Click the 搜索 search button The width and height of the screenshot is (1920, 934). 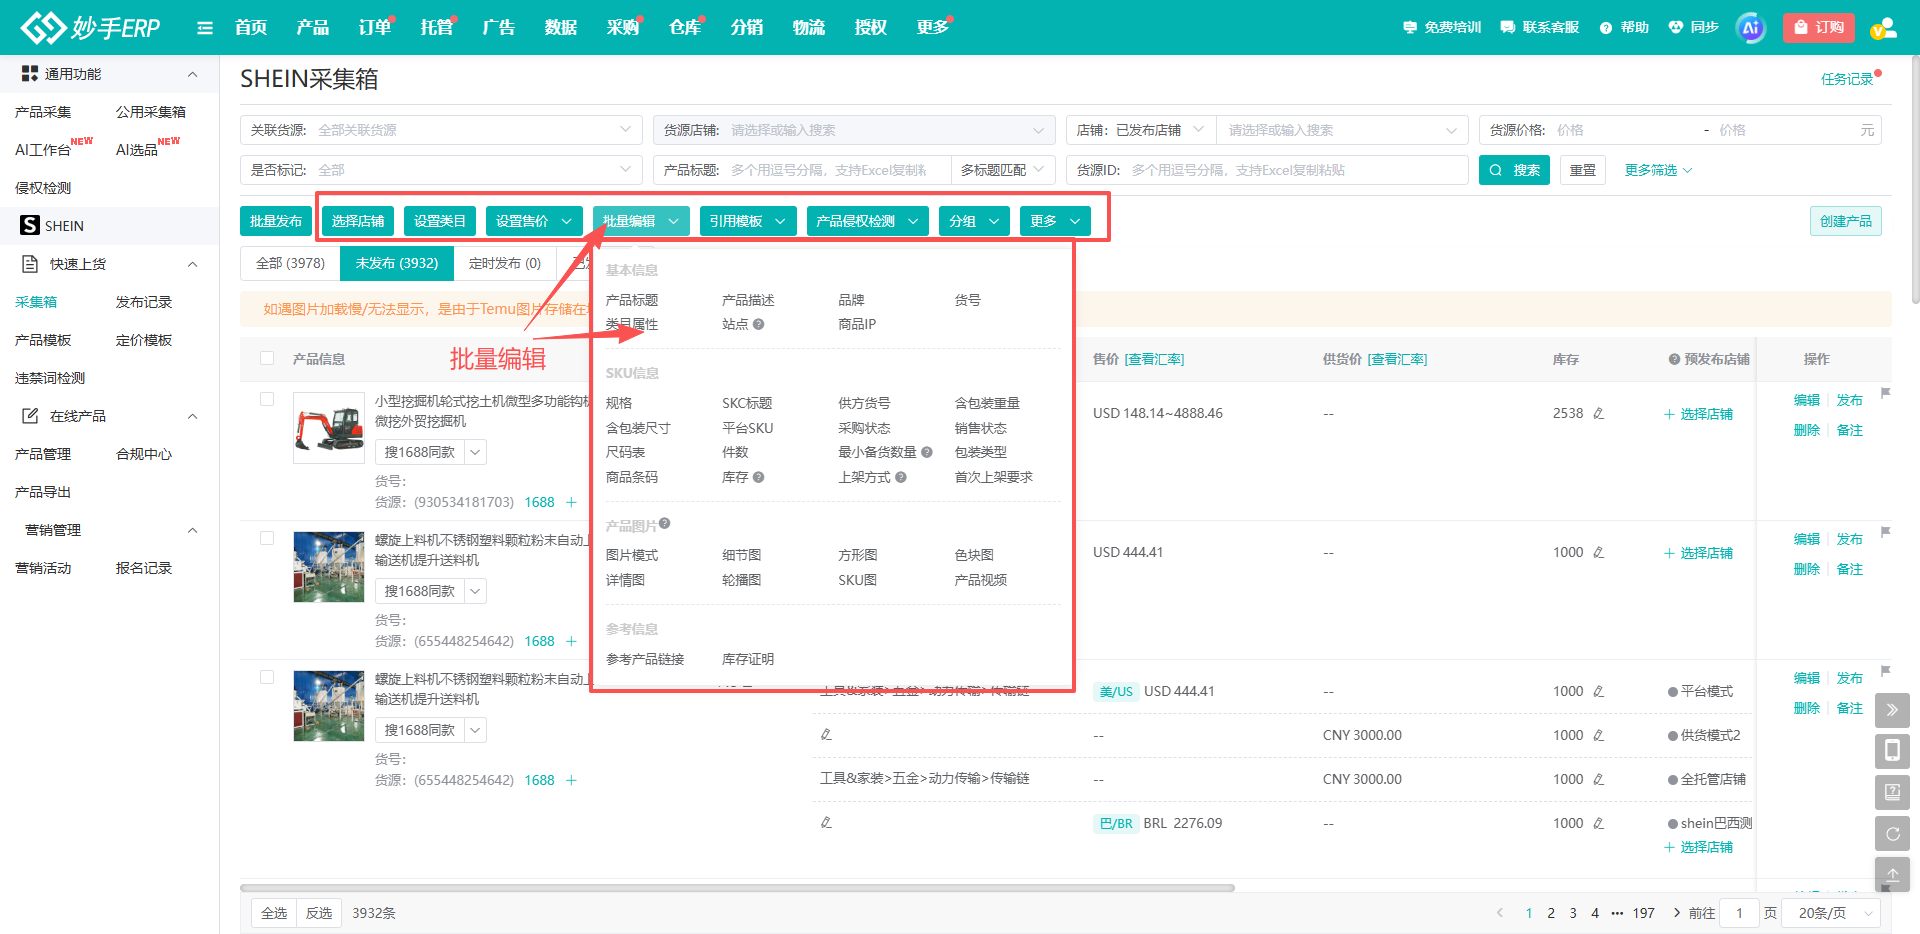[1514, 170]
